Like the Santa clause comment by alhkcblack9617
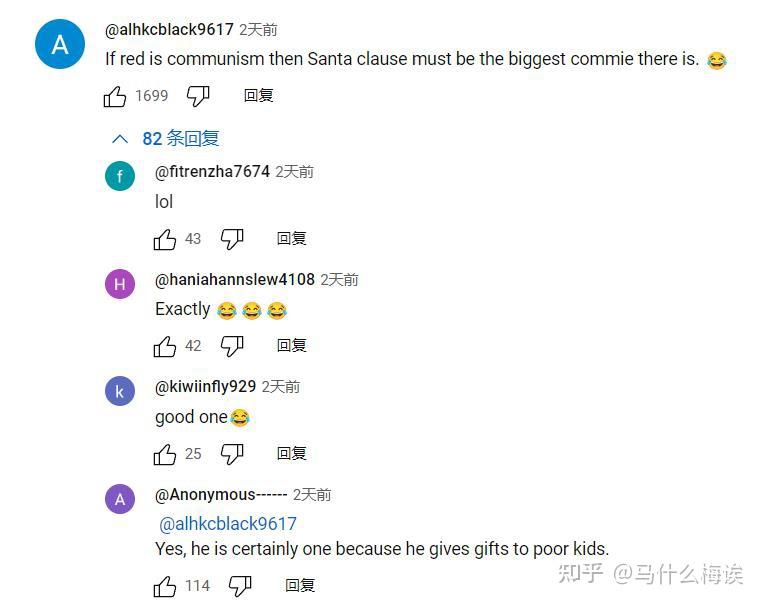This screenshot has width=762, height=605. pos(115,96)
